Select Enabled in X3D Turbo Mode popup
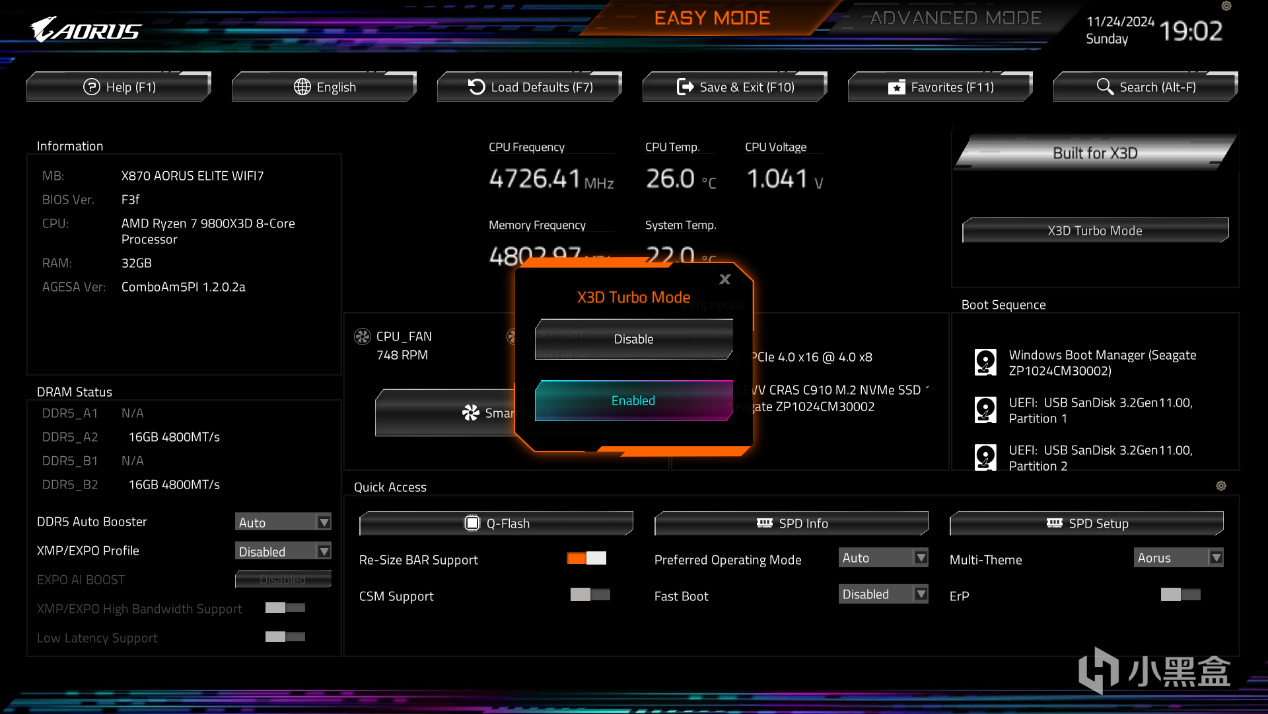Viewport: 1268px width, 714px height. coord(634,400)
